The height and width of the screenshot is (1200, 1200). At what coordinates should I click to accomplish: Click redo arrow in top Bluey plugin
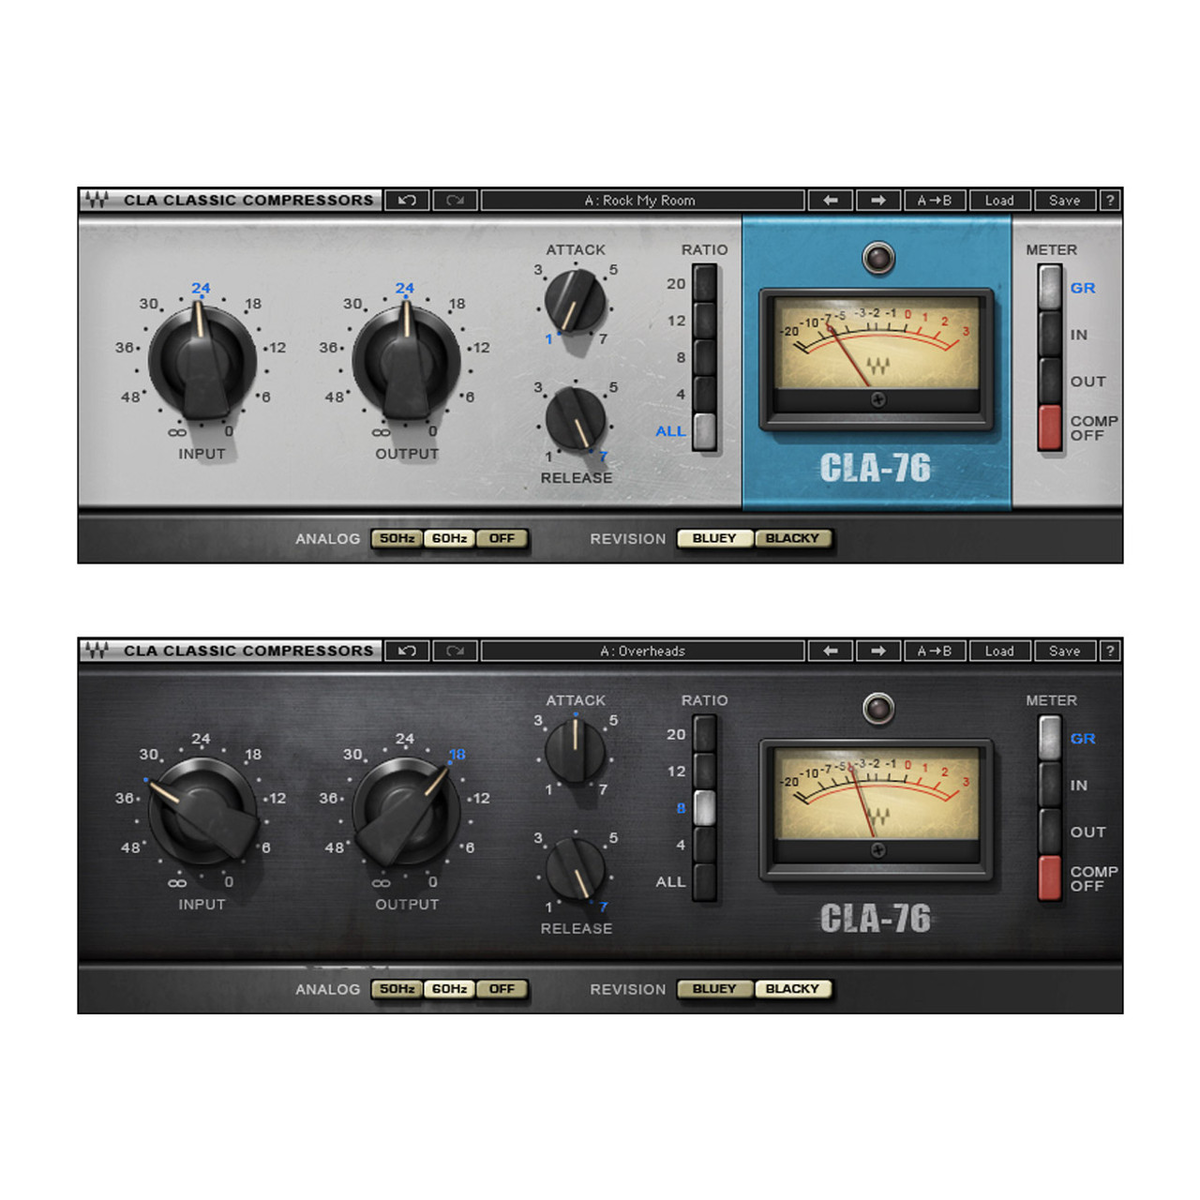click(x=455, y=200)
